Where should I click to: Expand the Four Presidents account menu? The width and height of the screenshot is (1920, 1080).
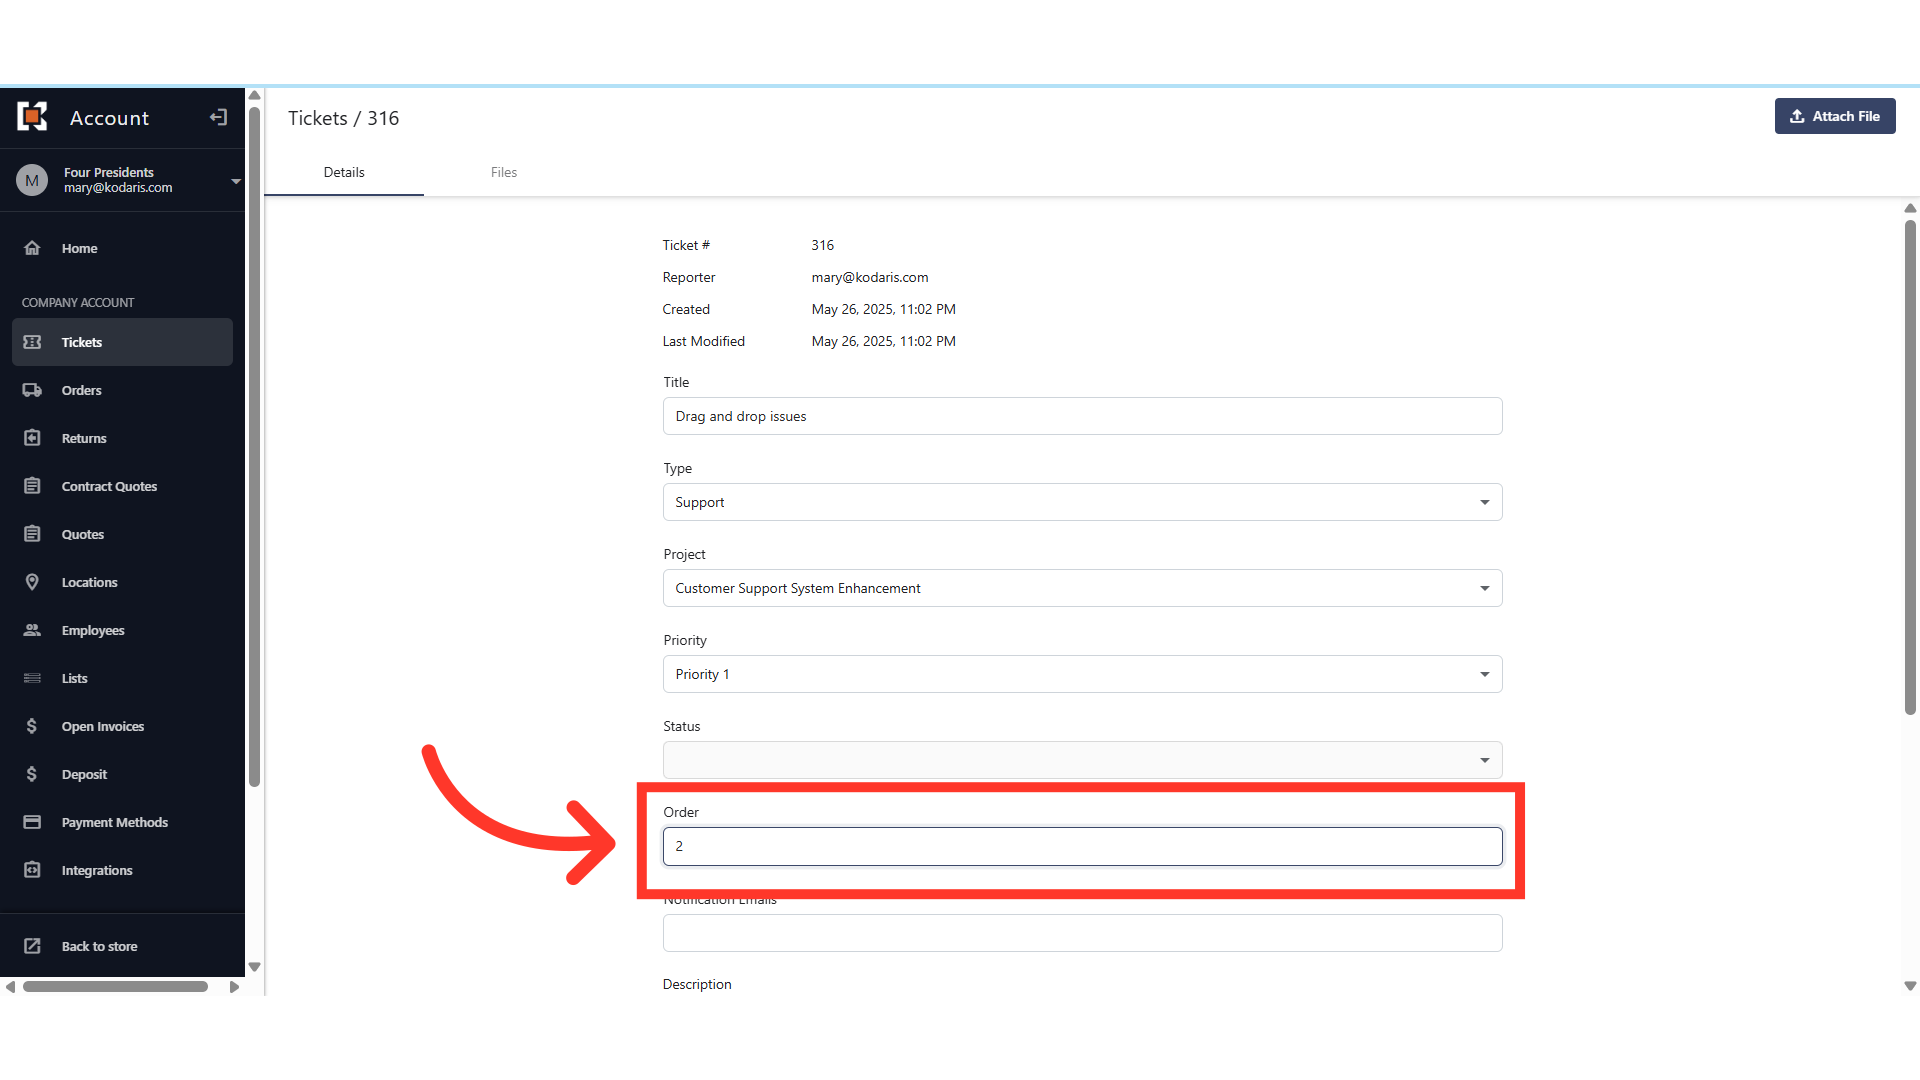[x=235, y=181]
